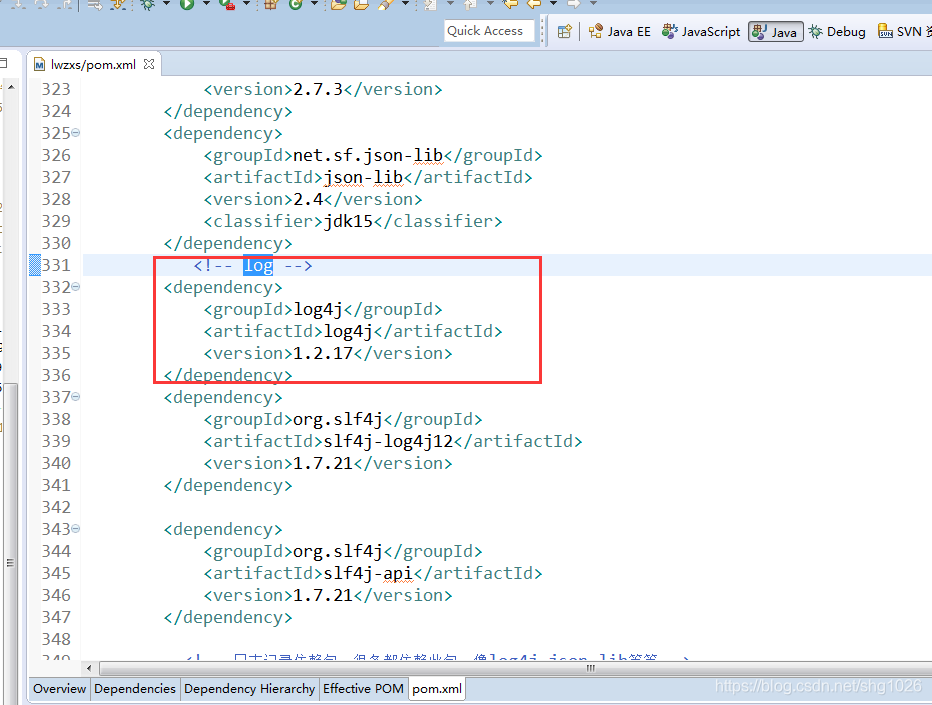Viewport: 932px width, 705px height.
Task: Click the version 2.7.3 text on line 323
Action: click(318, 89)
